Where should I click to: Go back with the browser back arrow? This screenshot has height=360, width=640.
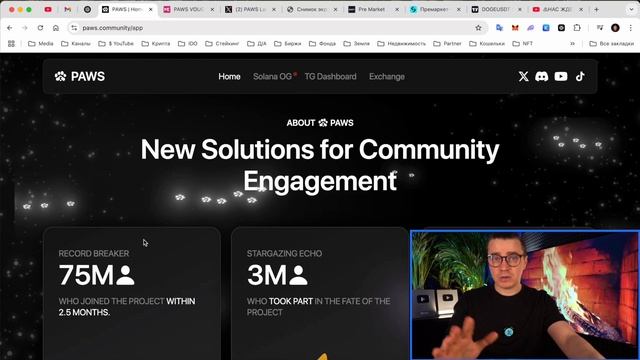tap(10, 28)
